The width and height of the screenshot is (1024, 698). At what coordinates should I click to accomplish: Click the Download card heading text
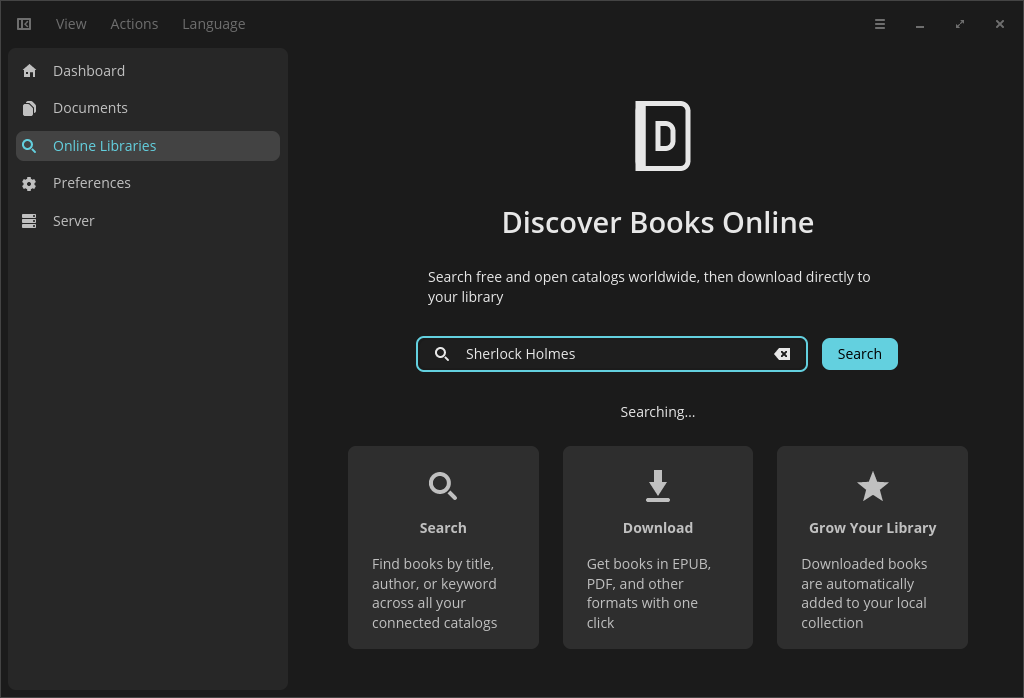[x=658, y=528]
